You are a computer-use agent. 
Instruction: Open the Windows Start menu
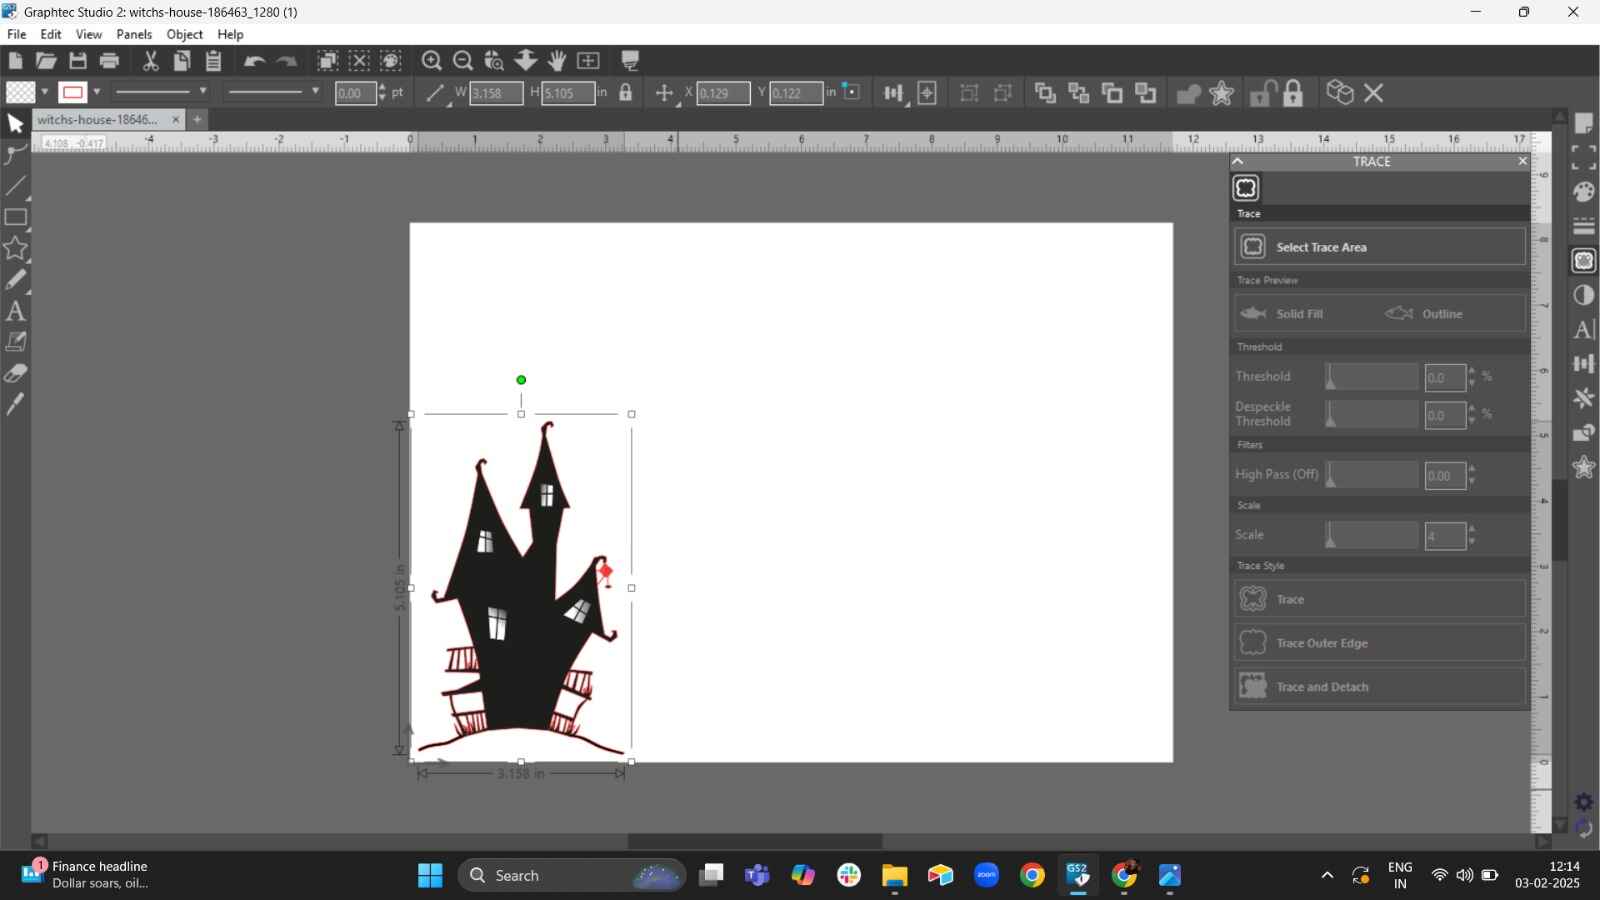430,876
